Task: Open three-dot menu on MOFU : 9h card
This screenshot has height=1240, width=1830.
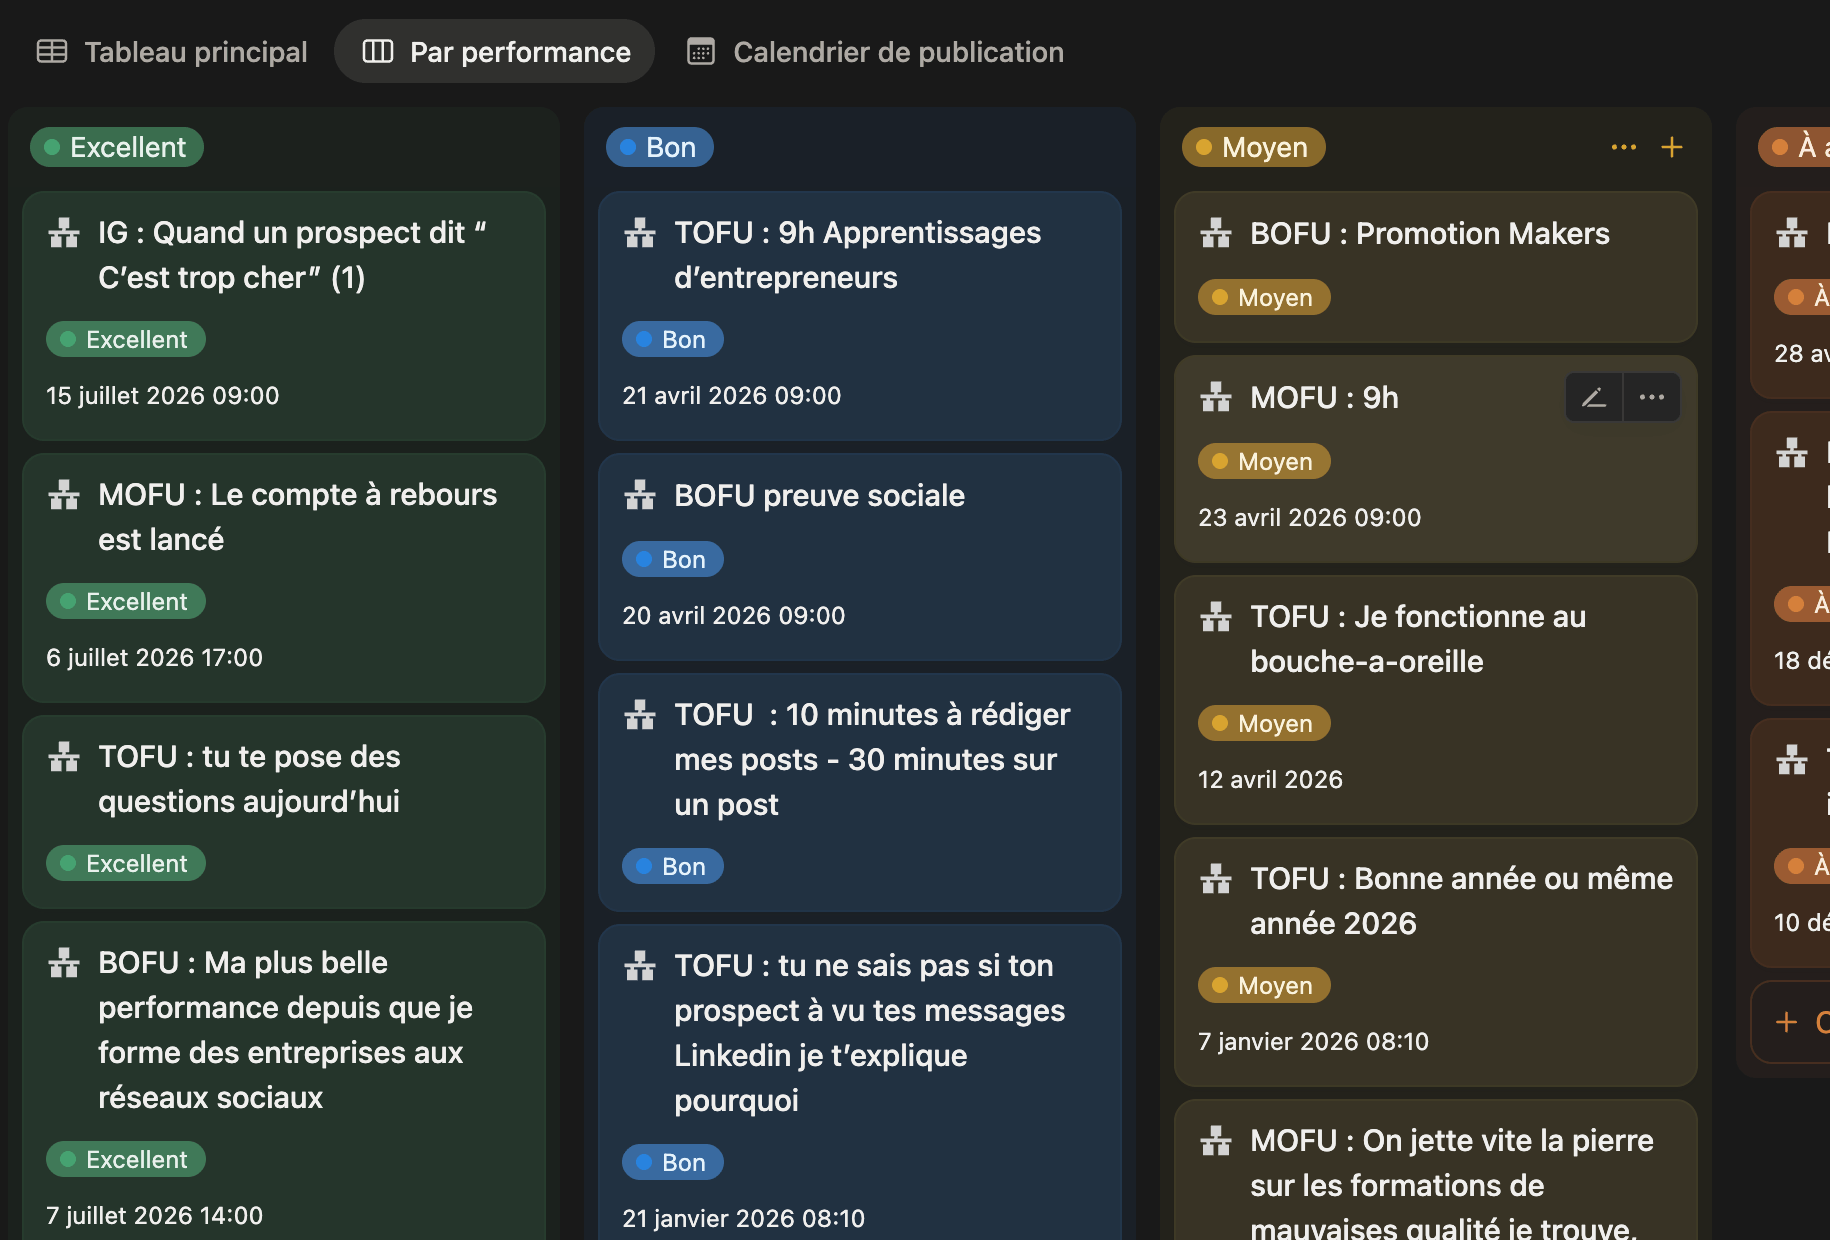Action: 1652,398
